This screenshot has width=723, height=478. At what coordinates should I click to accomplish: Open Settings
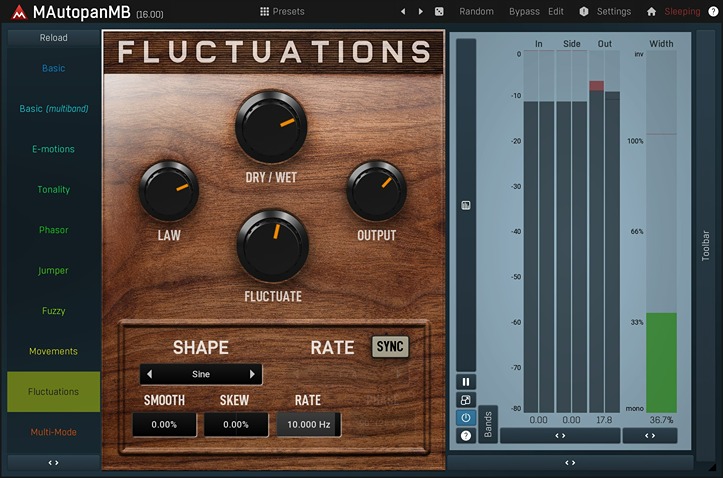tap(614, 12)
